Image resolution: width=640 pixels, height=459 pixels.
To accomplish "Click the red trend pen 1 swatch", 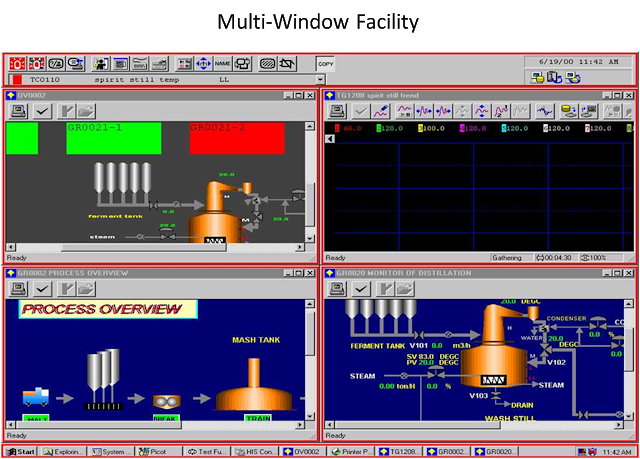I will (336, 128).
